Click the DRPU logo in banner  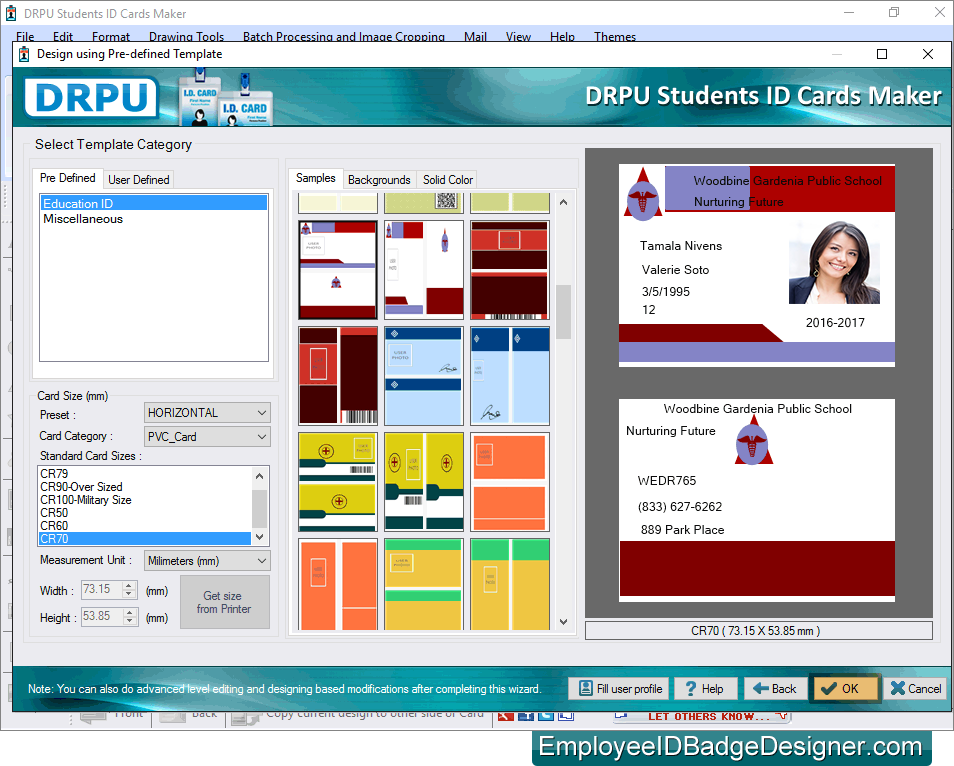pos(91,97)
